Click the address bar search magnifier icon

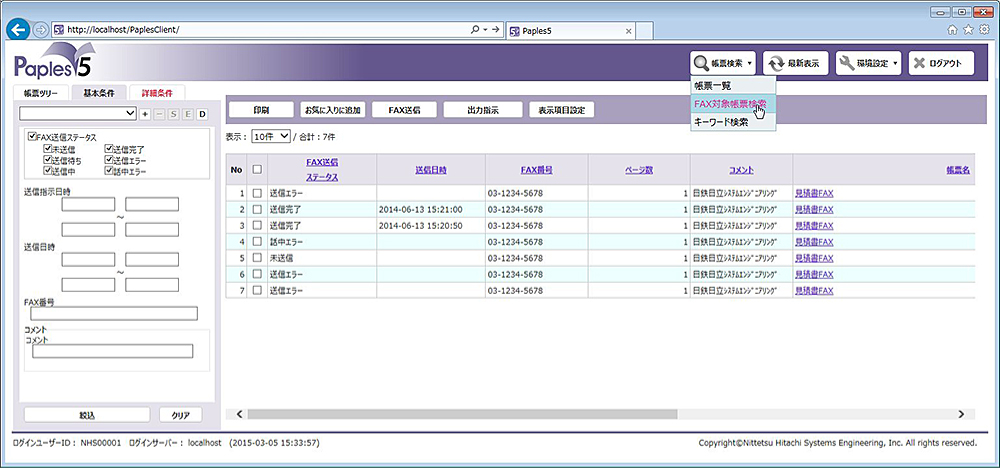pos(474,30)
